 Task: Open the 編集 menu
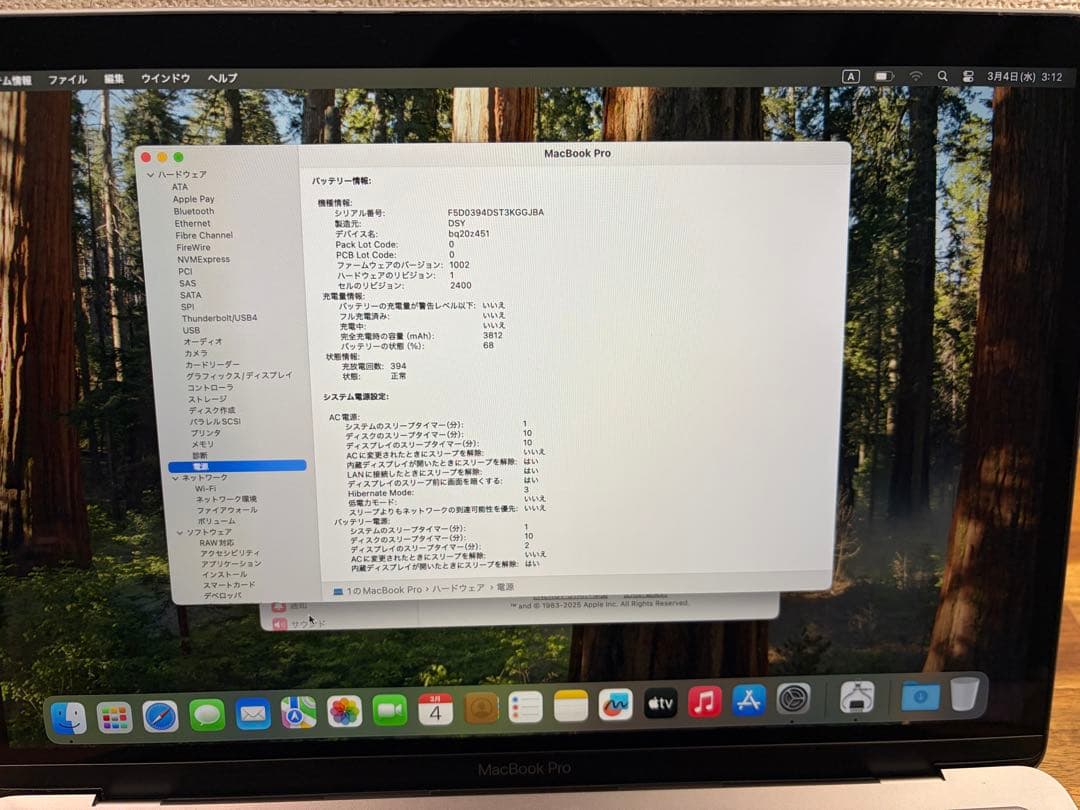coord(114,79)
